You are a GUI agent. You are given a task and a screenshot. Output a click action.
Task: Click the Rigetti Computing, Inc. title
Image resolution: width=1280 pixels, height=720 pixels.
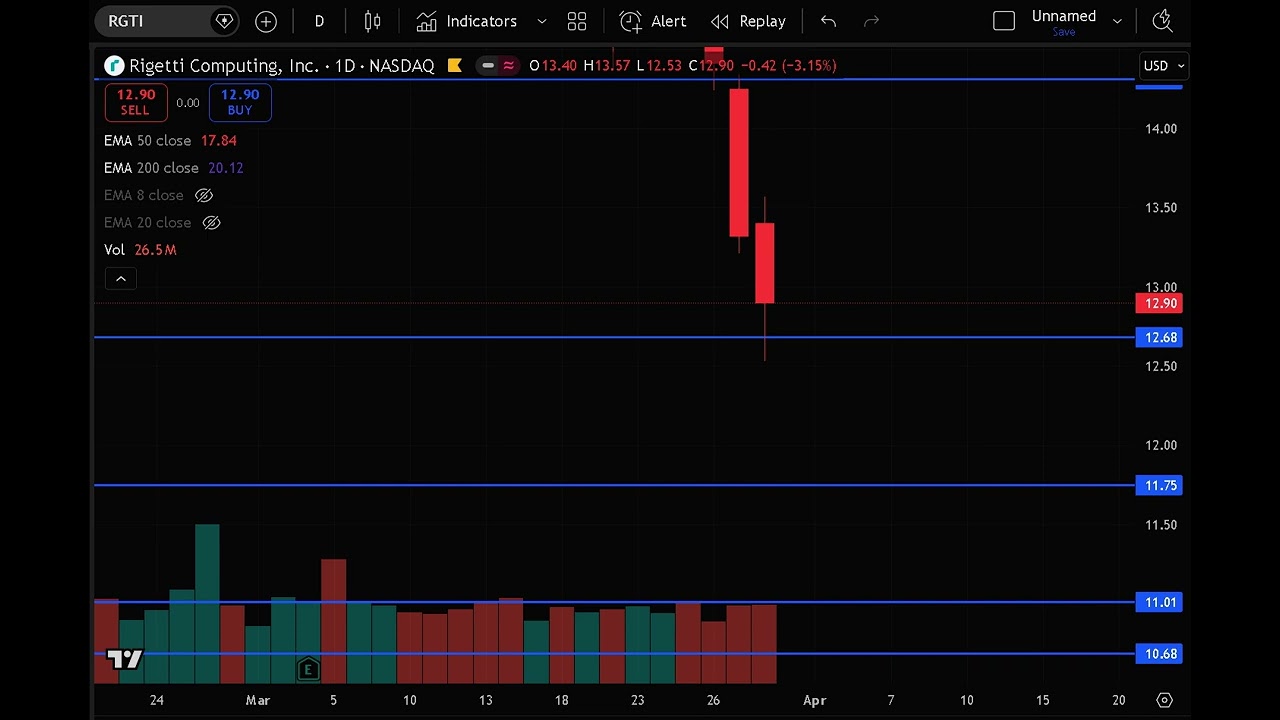[x=223, y=66]
